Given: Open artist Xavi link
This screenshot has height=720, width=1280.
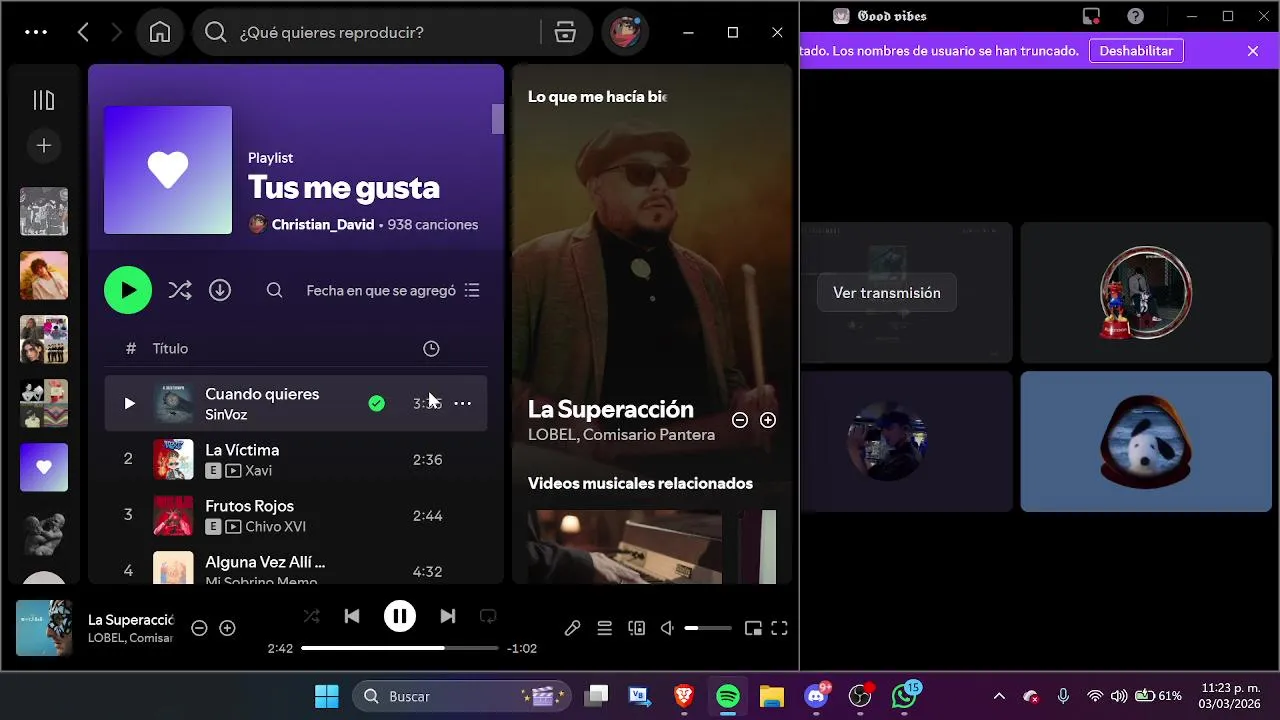Looking at the screenshot, I should [x=258, y=470].
